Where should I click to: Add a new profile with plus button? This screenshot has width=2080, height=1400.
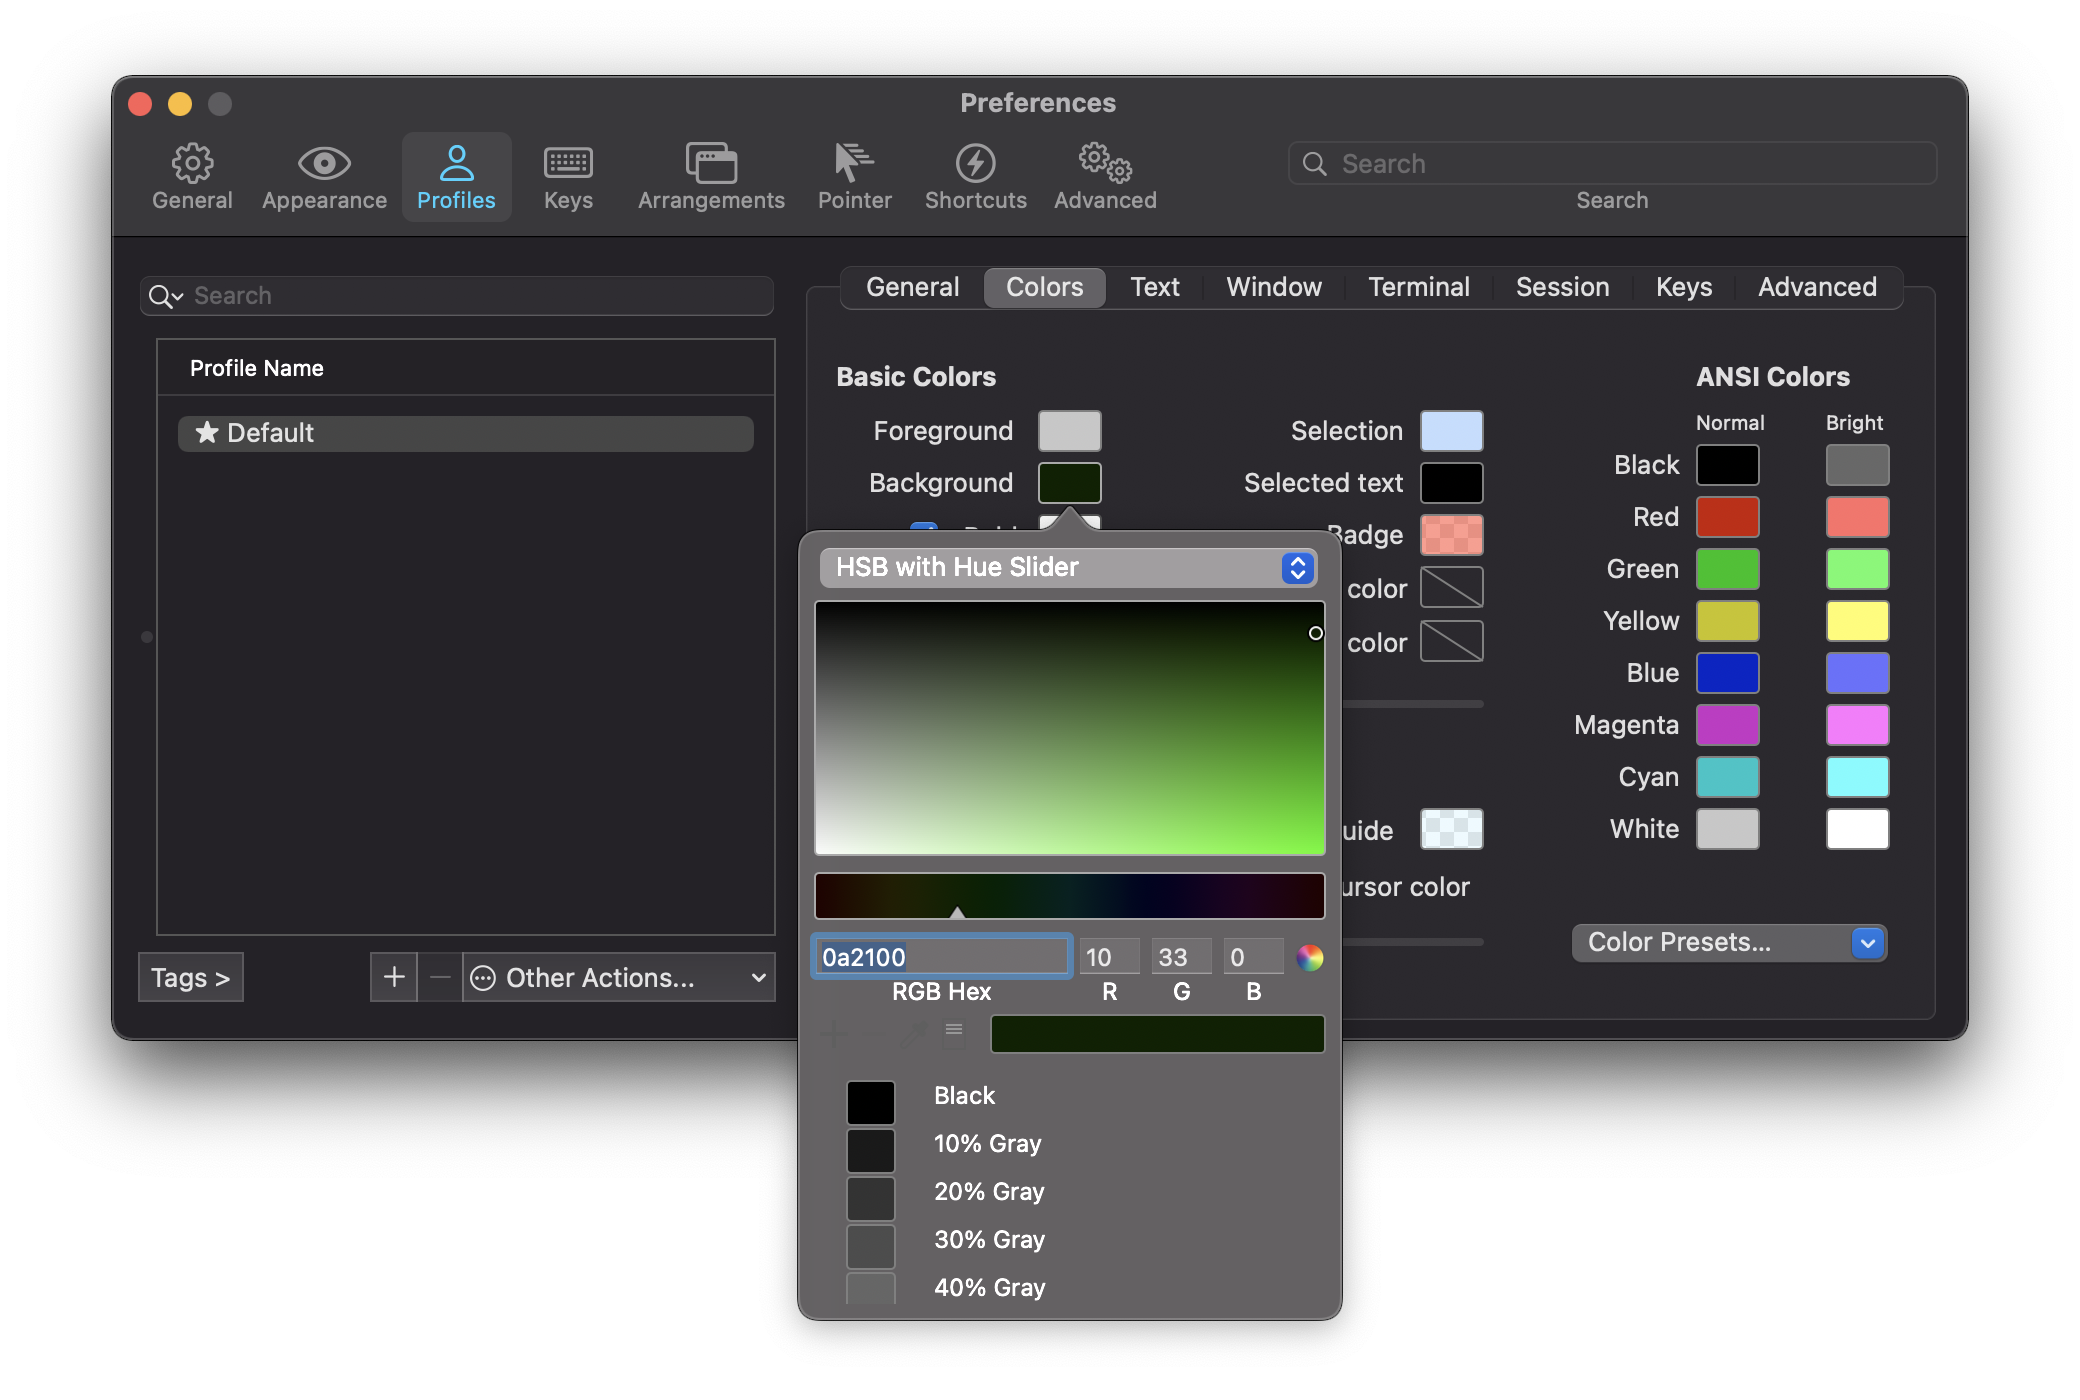(394, 977)
